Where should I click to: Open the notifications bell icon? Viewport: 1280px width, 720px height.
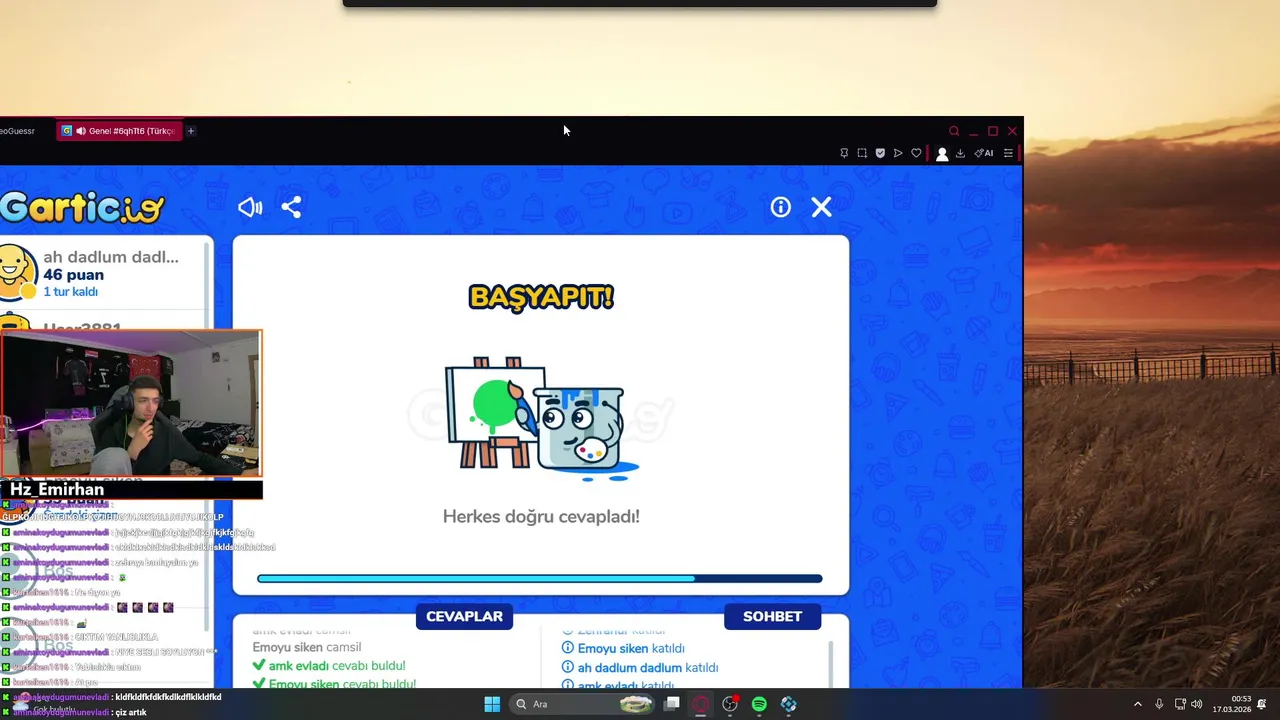1262,704
